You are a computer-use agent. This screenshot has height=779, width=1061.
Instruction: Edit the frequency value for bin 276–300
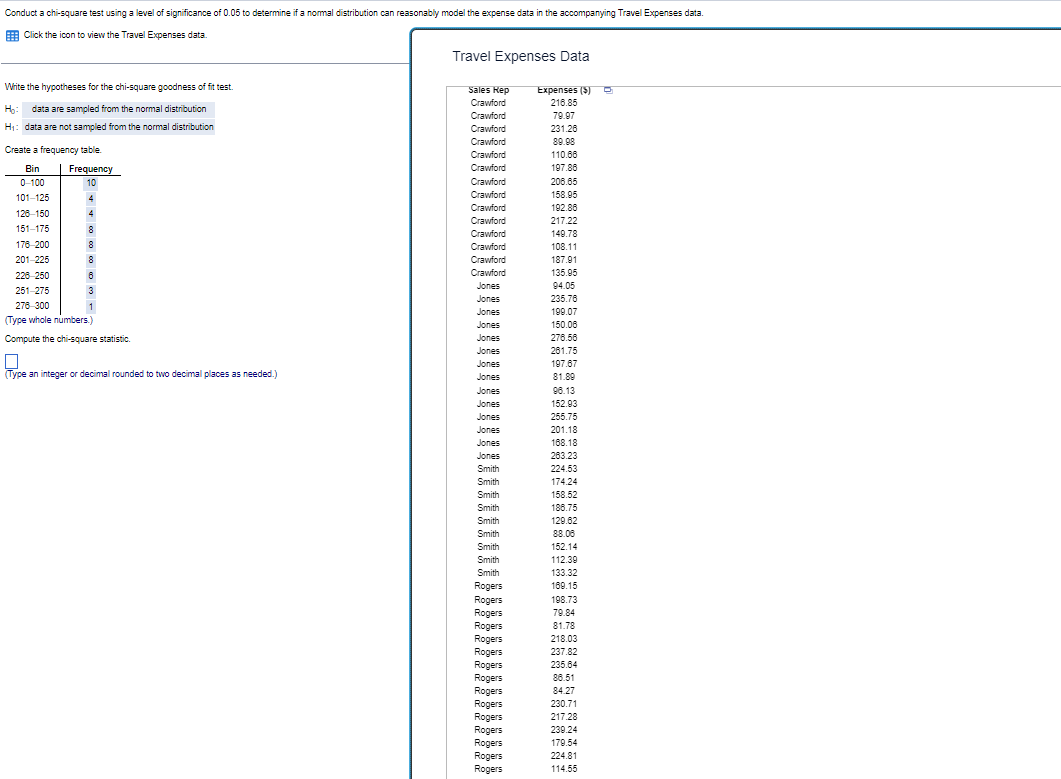coord(90,306)
